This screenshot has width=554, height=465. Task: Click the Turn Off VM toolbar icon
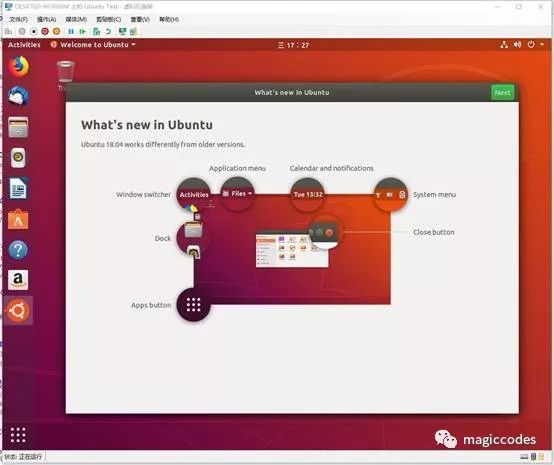point(34,31)
